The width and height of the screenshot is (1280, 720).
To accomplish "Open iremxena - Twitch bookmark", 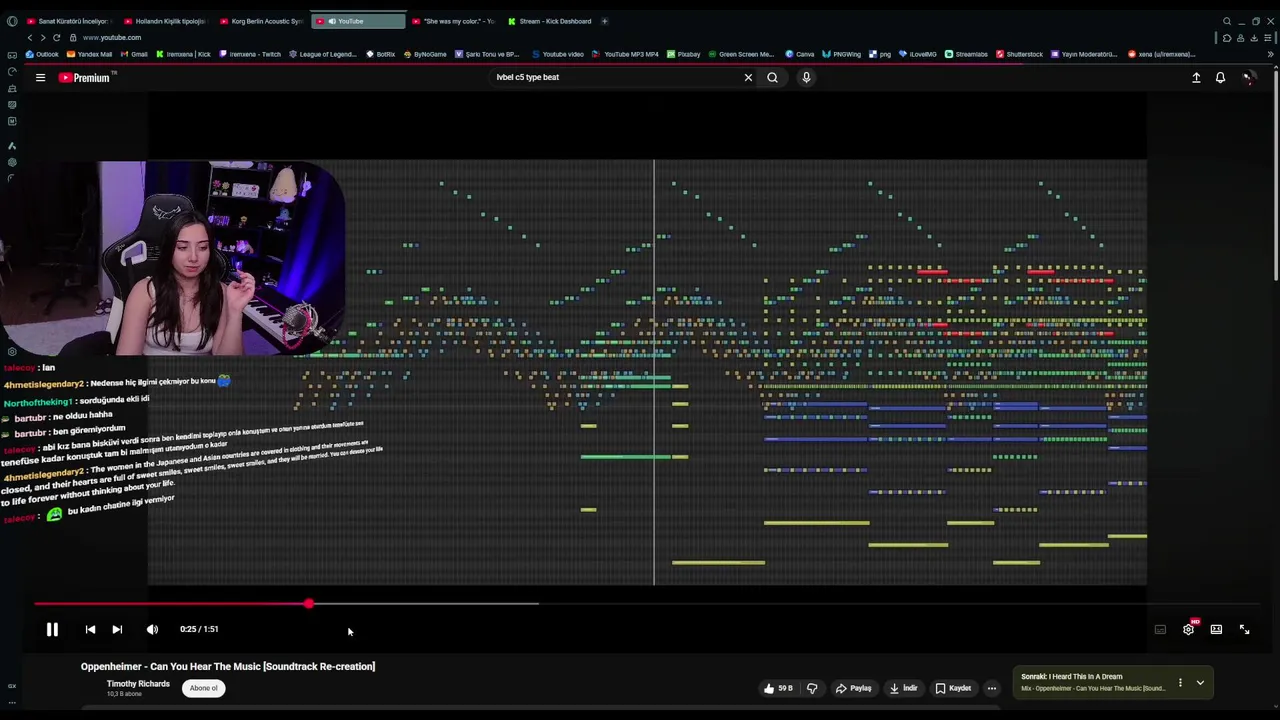I will (x=250, y=54).
